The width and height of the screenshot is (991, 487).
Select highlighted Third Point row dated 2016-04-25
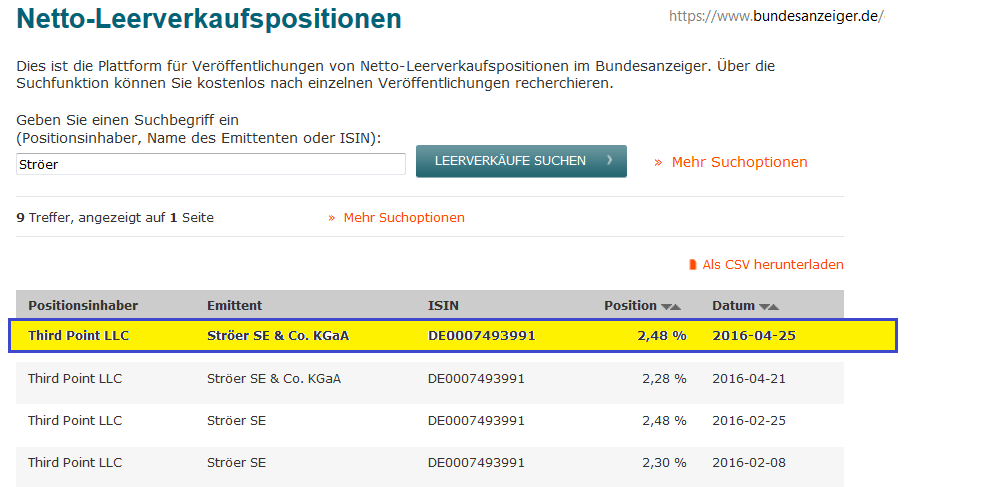(x=452, y=335)
